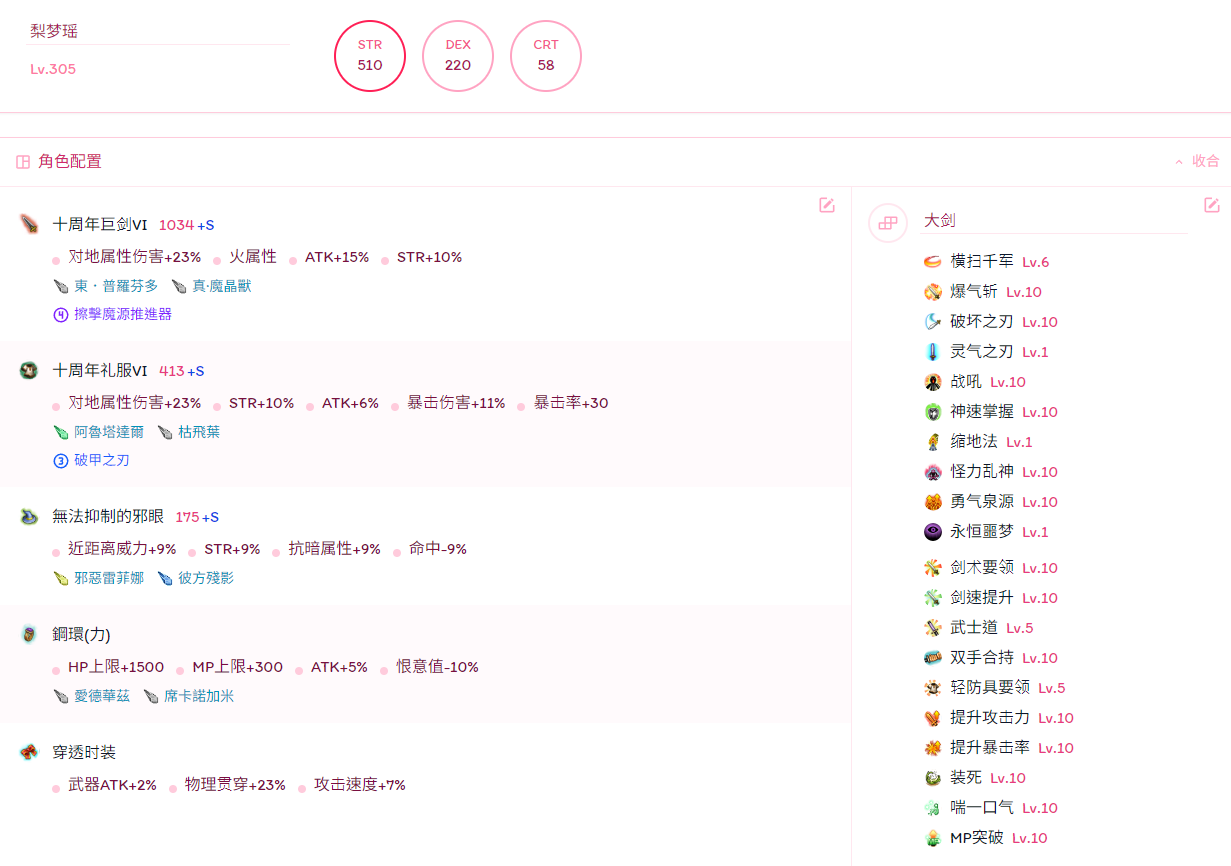Click the 武士道 skill icon
Screen dimensions: 1231x866
click(933, 628)
